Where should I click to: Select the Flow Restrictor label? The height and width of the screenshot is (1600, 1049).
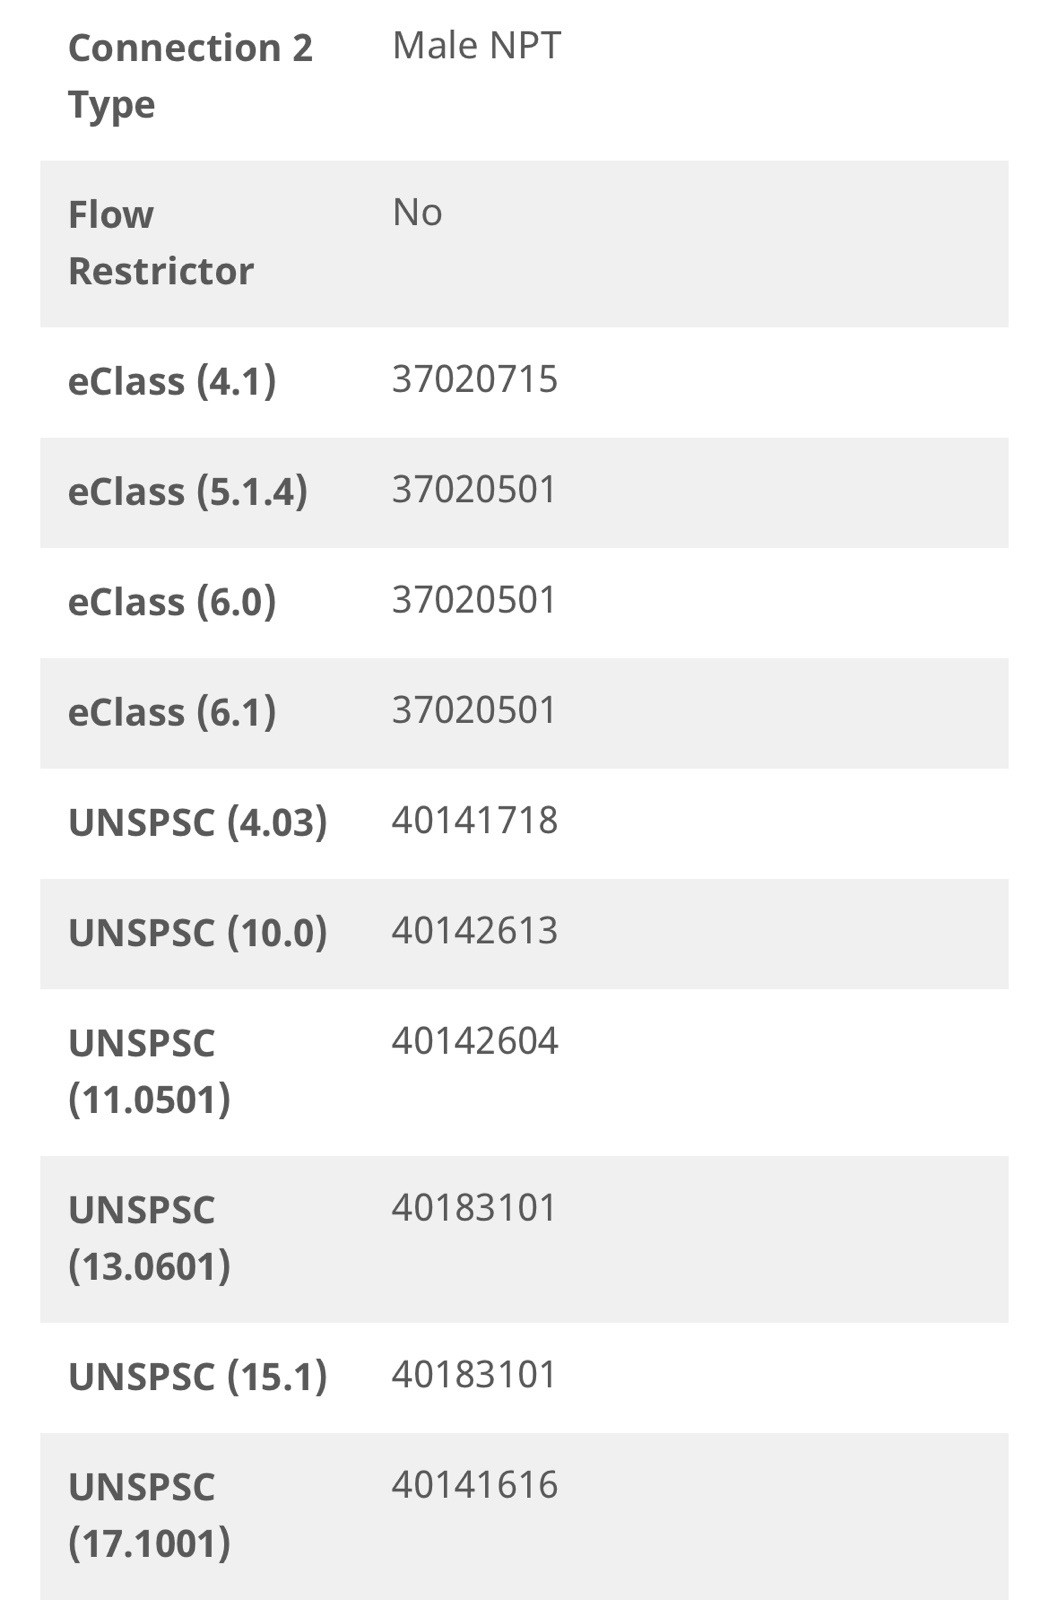161,243
